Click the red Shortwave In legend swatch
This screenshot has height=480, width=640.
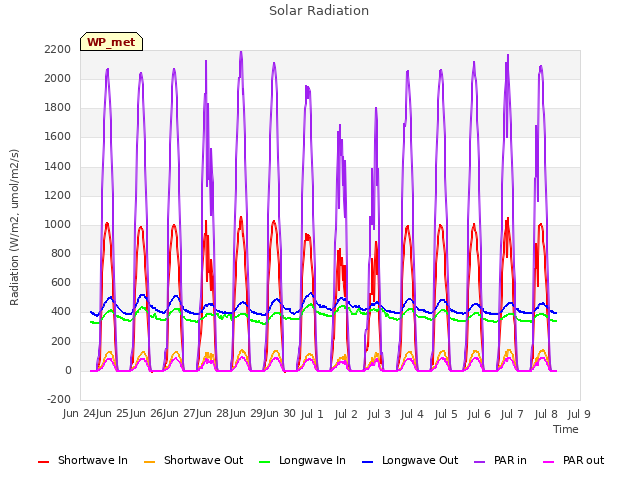click(44, 462)
